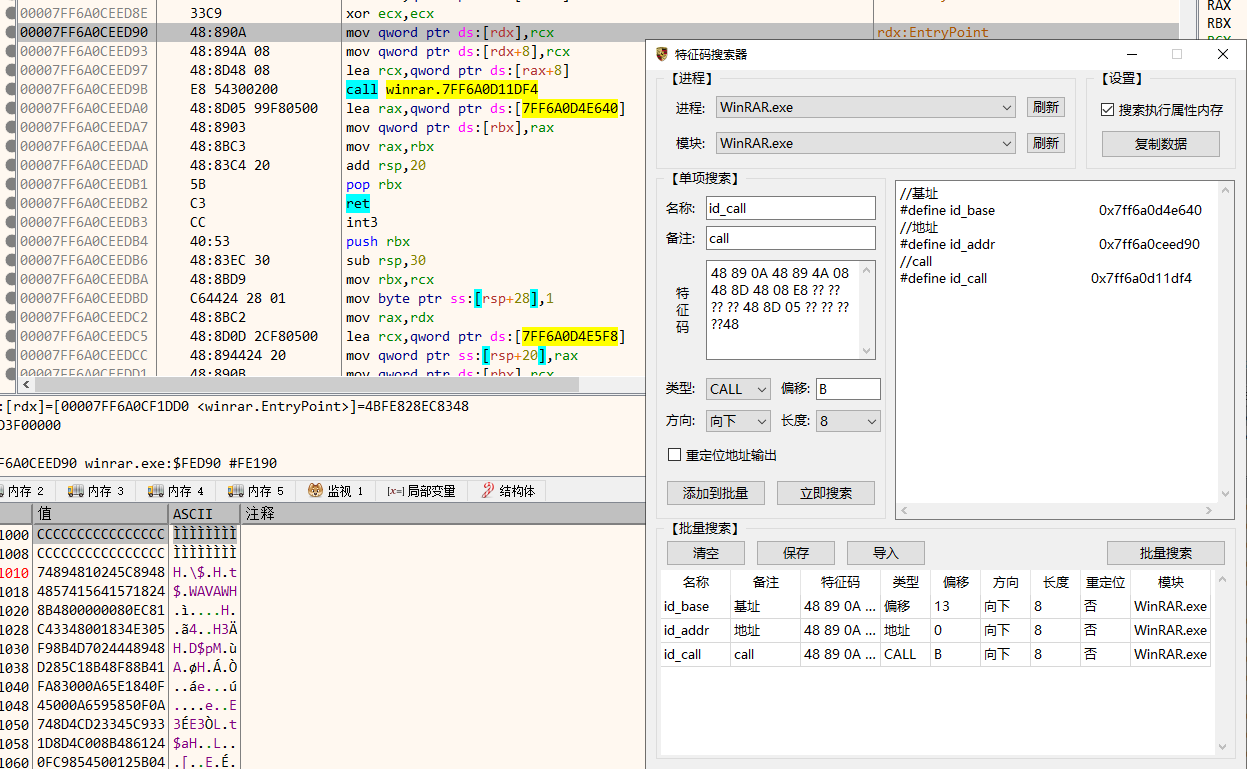Open the 长度 length dropdown
The image size is (1247, 769).
[848, 421]
